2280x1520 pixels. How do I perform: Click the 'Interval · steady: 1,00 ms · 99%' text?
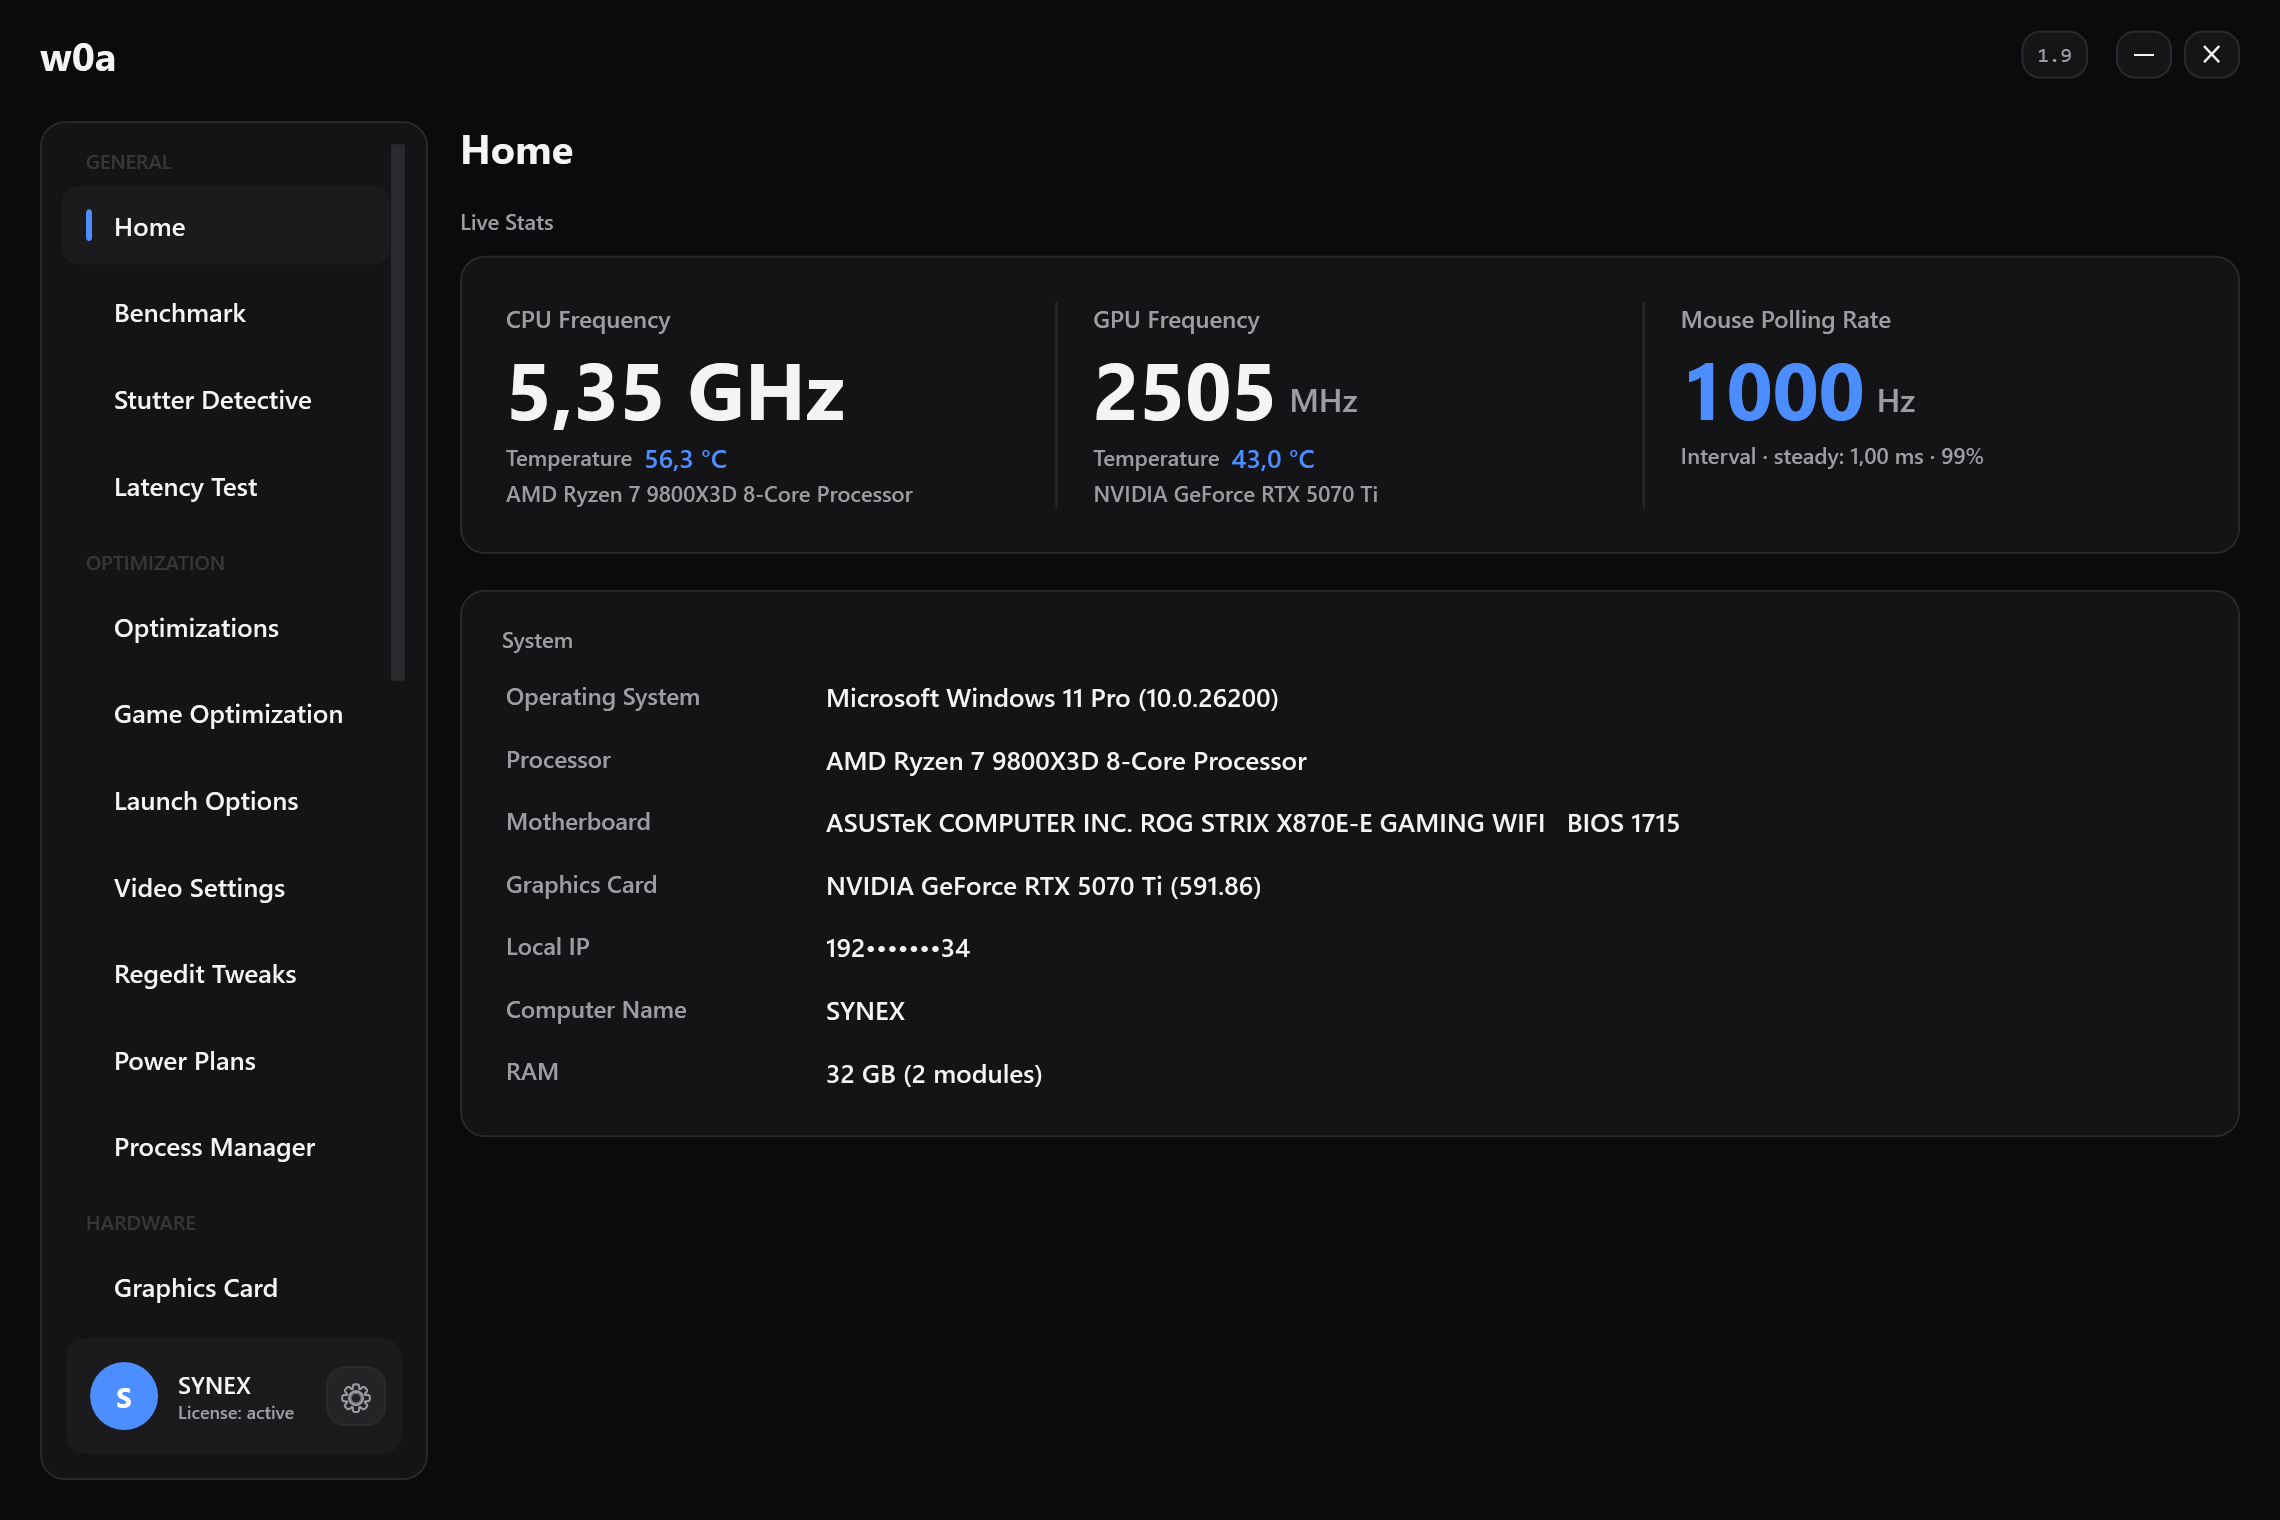(1832, 457)
